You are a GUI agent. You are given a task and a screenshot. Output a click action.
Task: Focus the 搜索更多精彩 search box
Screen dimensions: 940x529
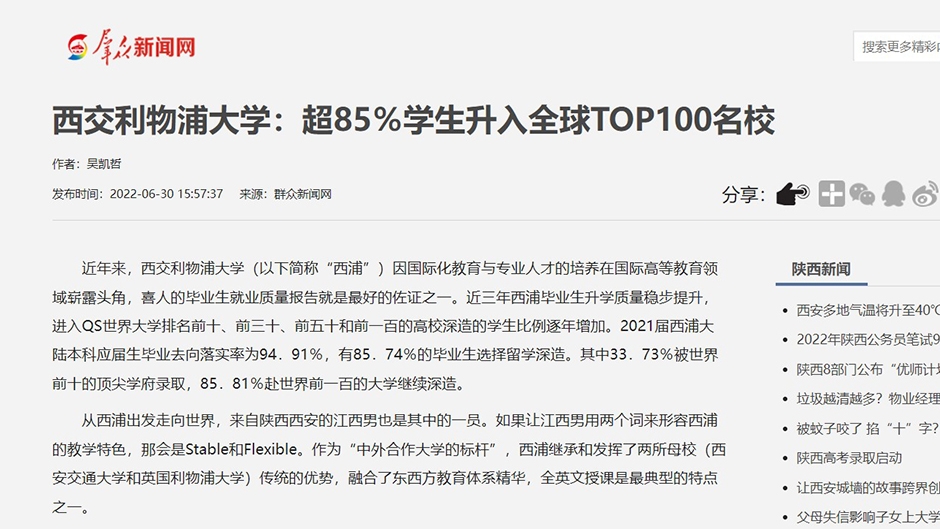click(897, 46)
